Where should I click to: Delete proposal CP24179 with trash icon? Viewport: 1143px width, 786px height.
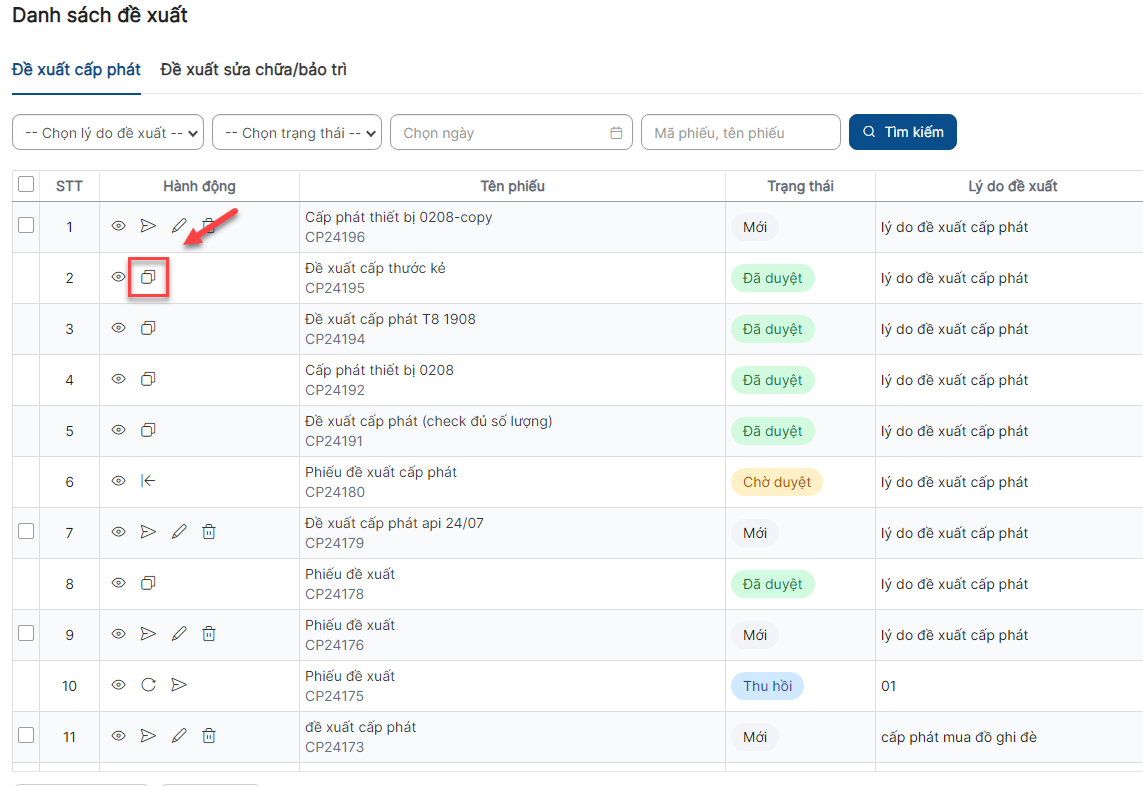[208, 532]
